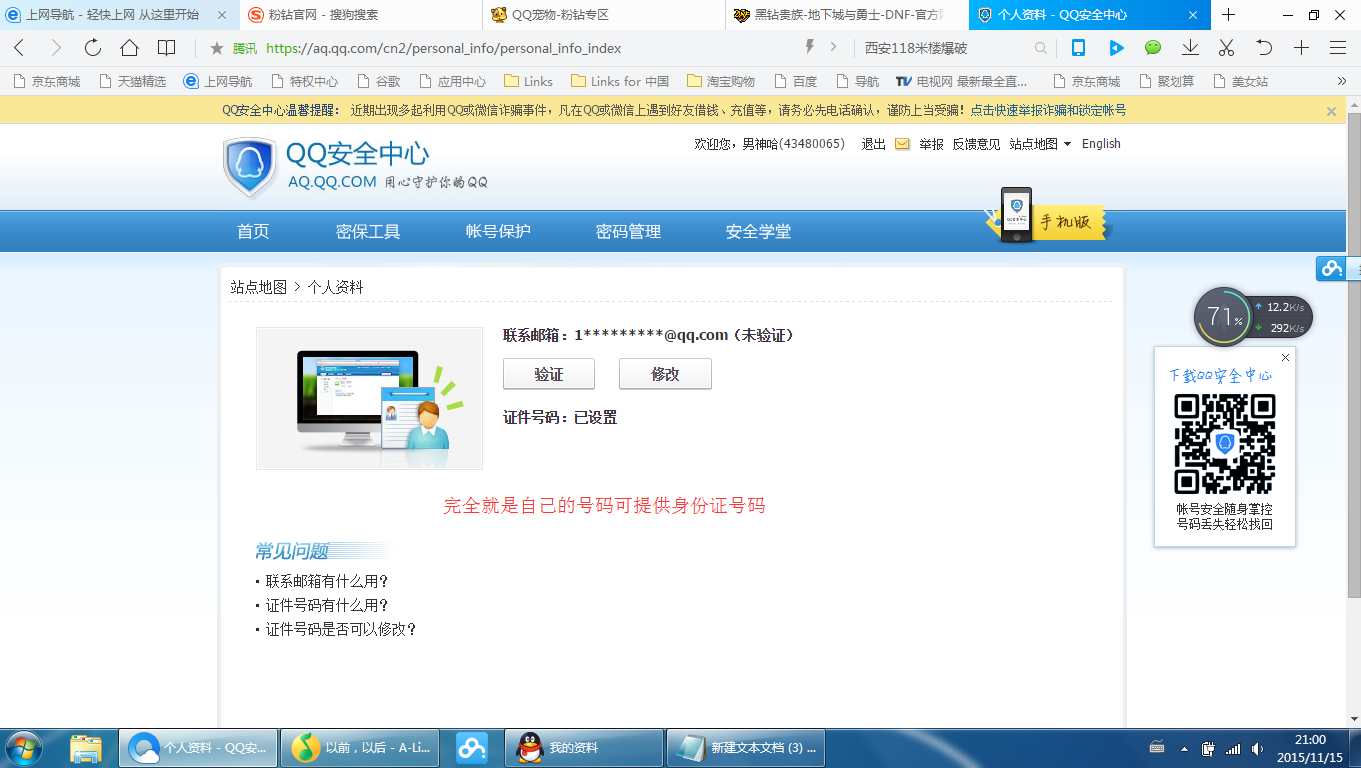Show hidden tray icons arrow
Image resolution: width=1361 pixels, height=768 pixels.
[1184, 748]
